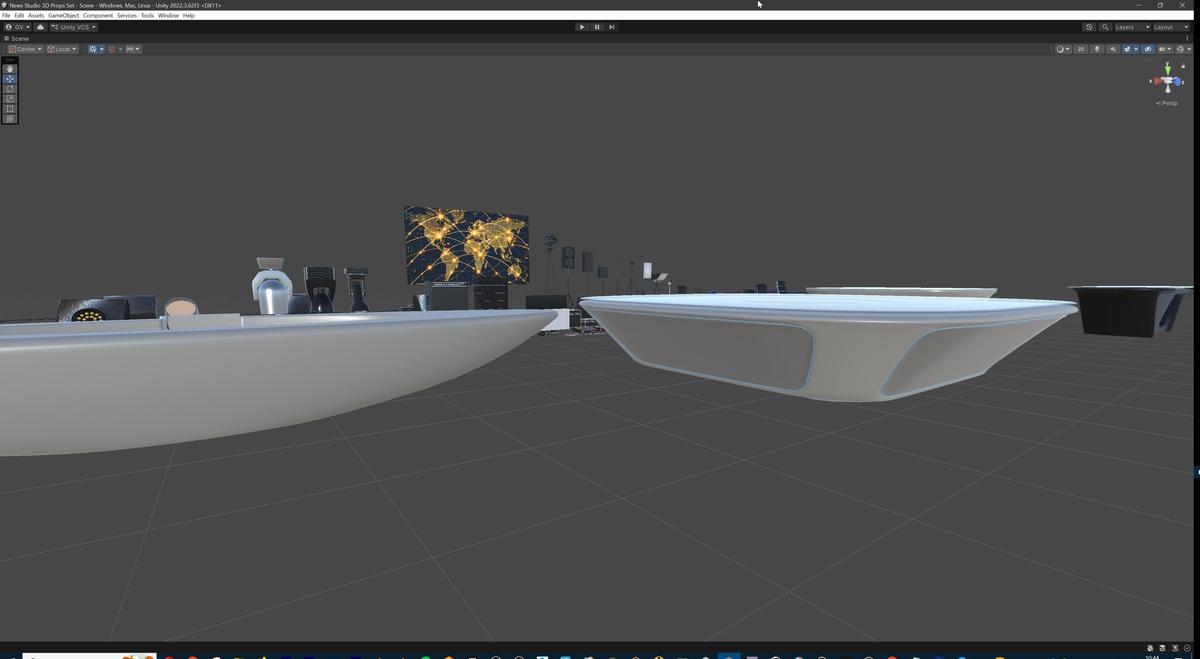Open the grid settings dropdown arrow

coord(102,49)
